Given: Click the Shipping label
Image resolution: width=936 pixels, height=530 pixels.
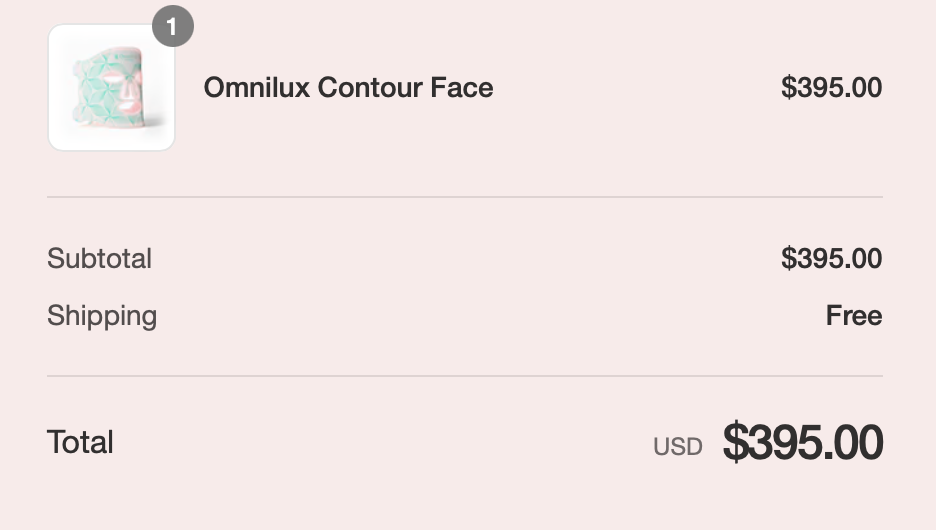Looking at the screenshot, I should 102,316.
